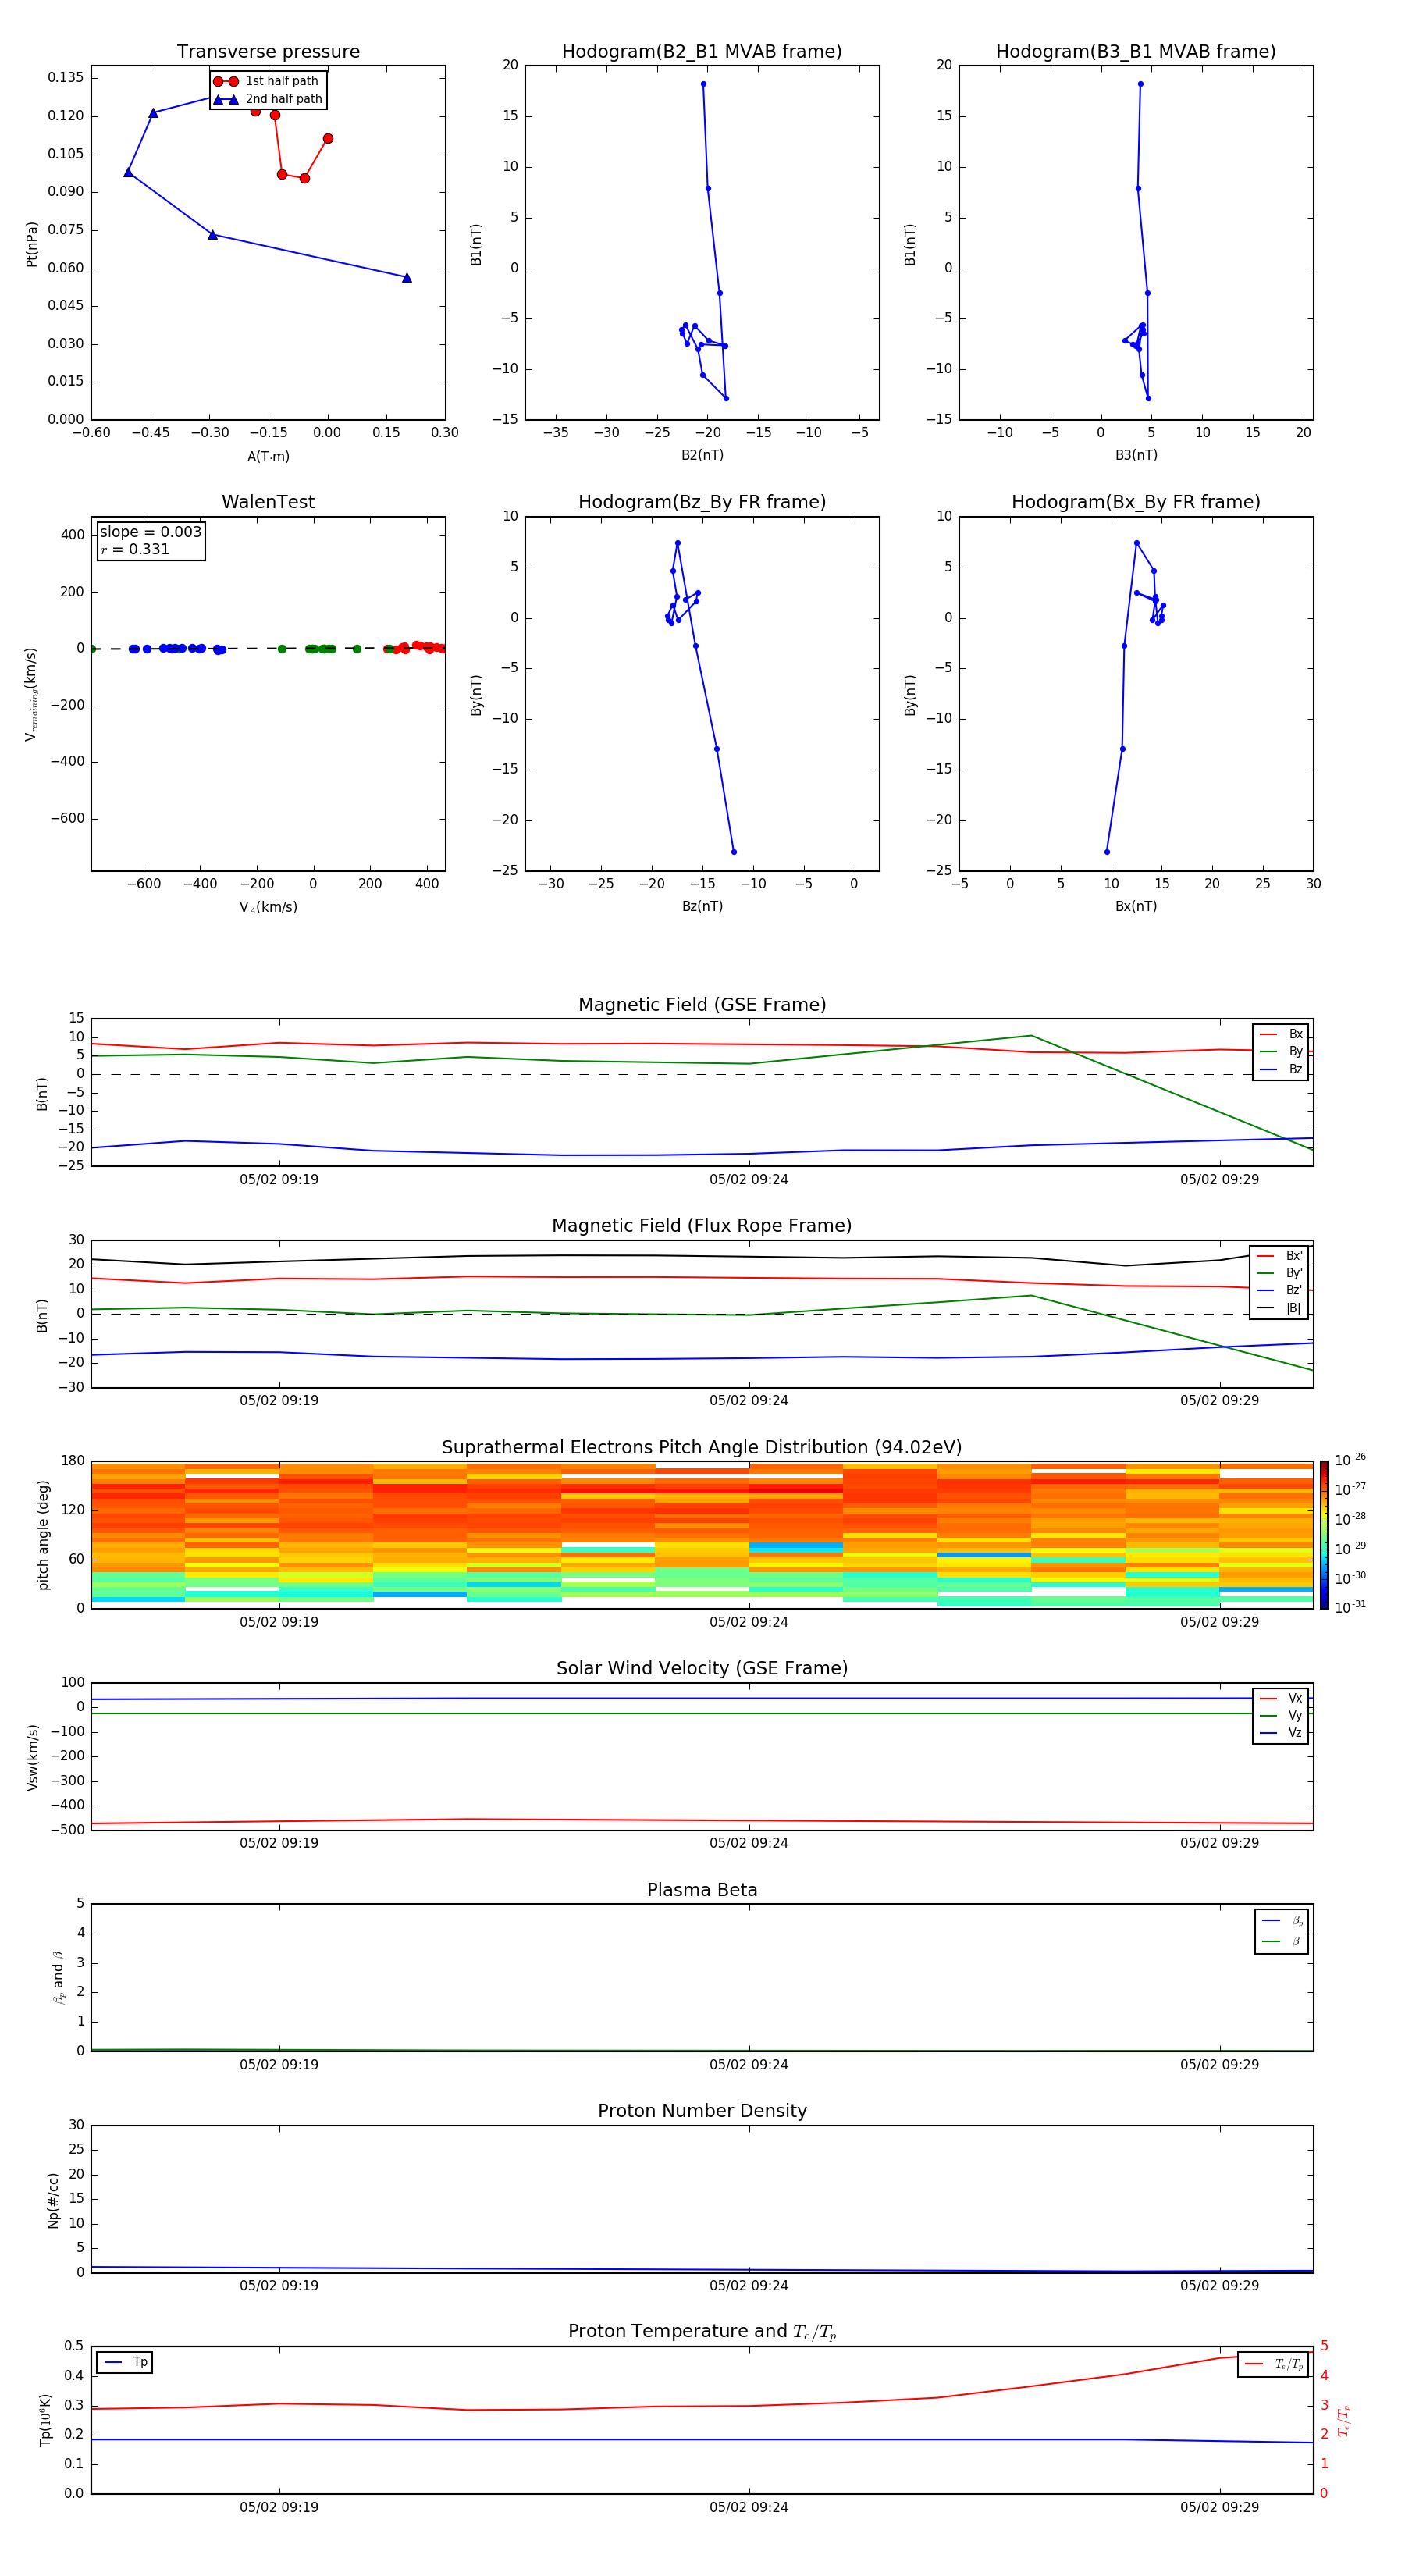Click top data point in B2_B1 hodogram
Screen dimensions: 1405x2576
[x=703, y=84]
